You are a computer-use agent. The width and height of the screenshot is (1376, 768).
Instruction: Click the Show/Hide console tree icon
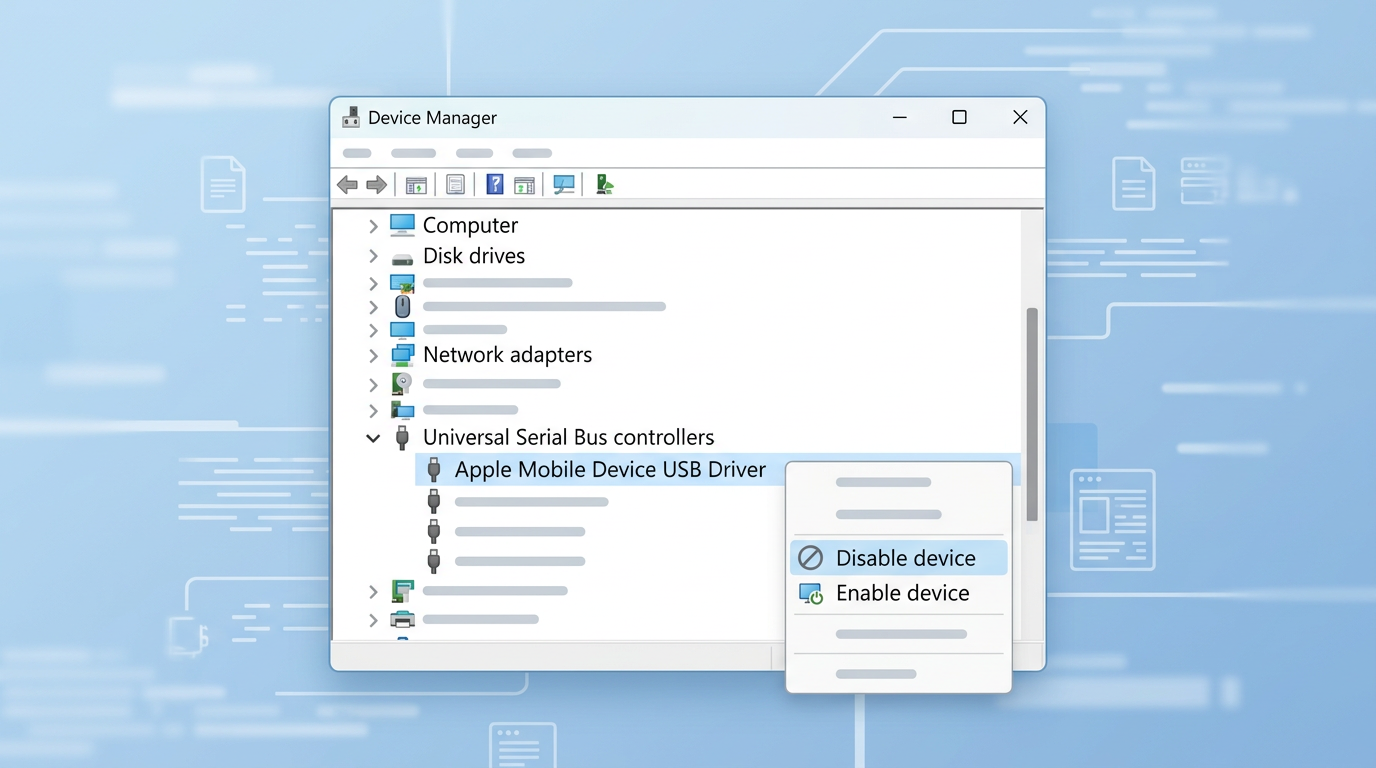tap(416, 184)
